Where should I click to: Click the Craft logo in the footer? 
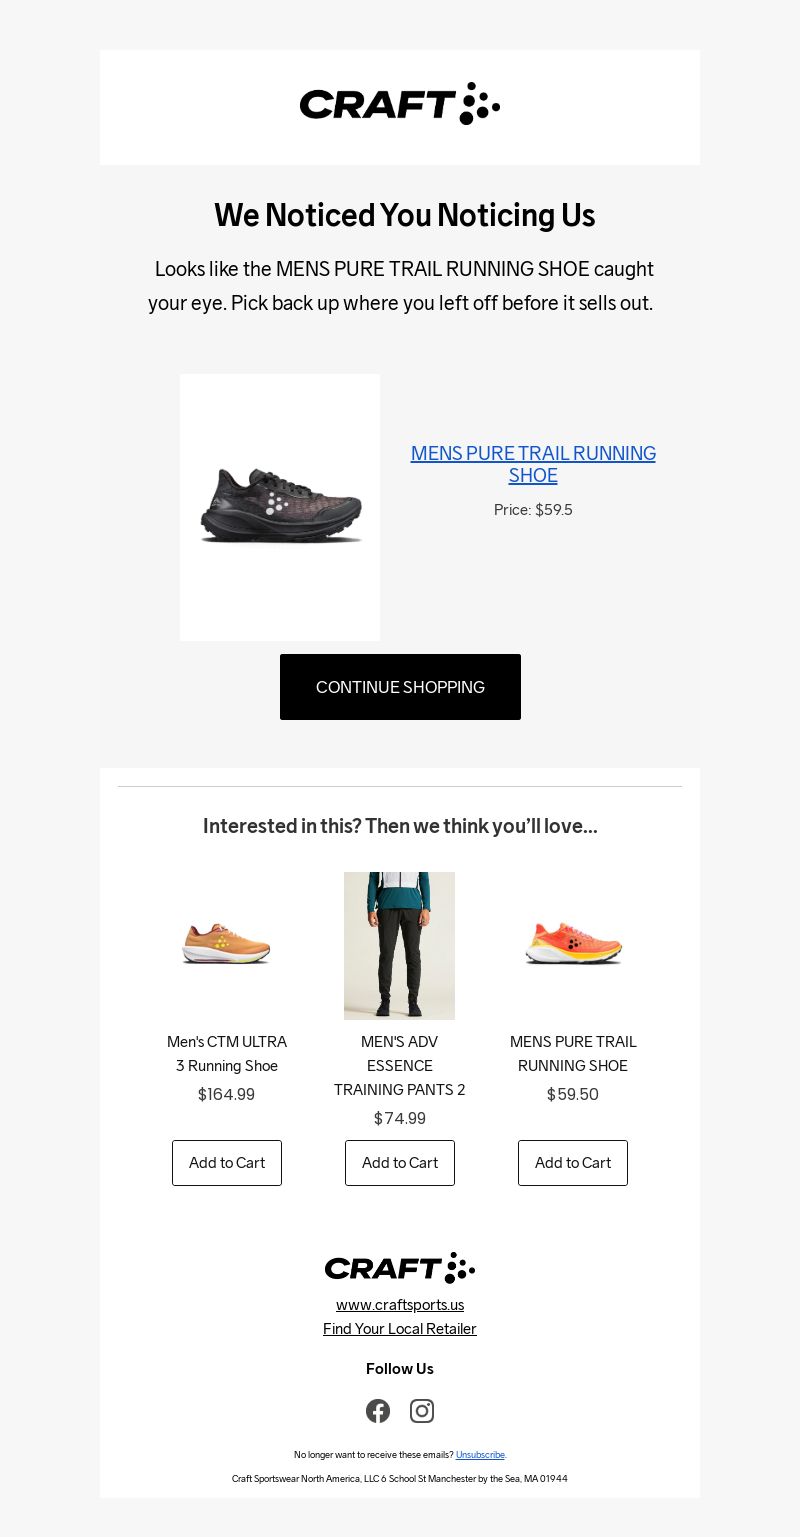click(x=400, y=1268)
